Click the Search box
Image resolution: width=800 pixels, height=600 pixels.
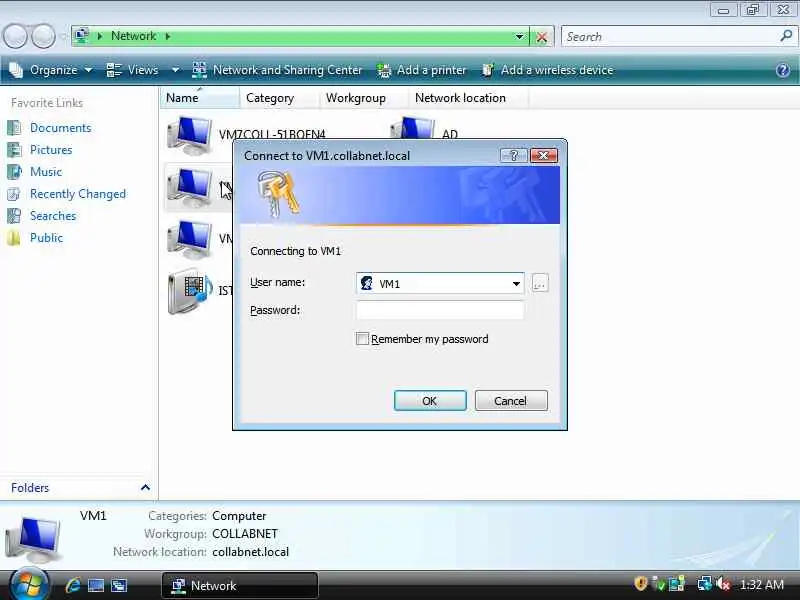(671, 37)
